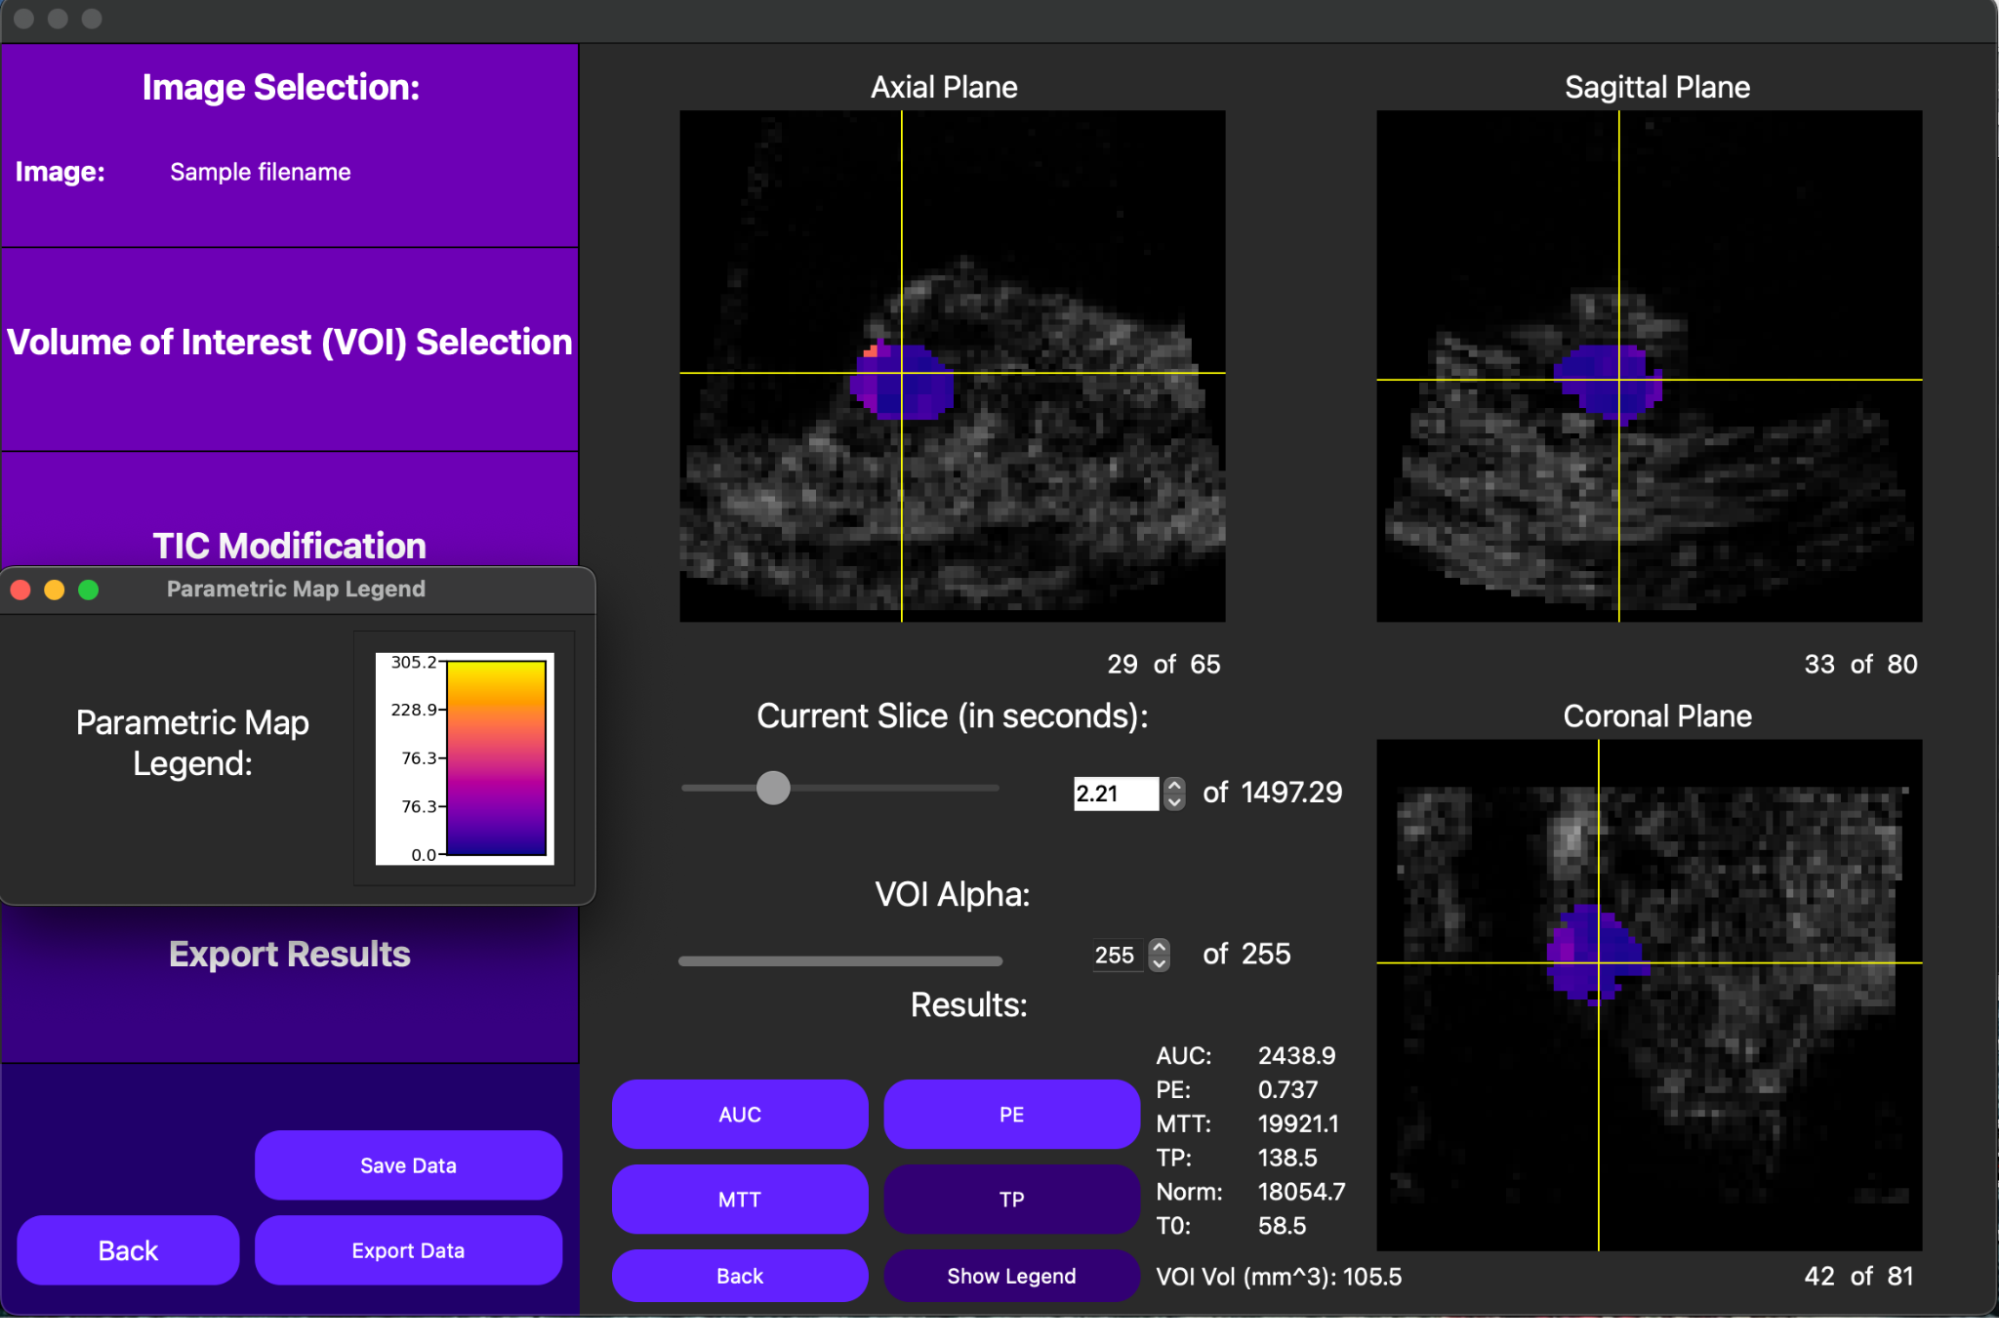Viewport: 1999px width, 1318px height.
Task: Toggle the Show Legend button
Action: (x=1011, y=1276)
